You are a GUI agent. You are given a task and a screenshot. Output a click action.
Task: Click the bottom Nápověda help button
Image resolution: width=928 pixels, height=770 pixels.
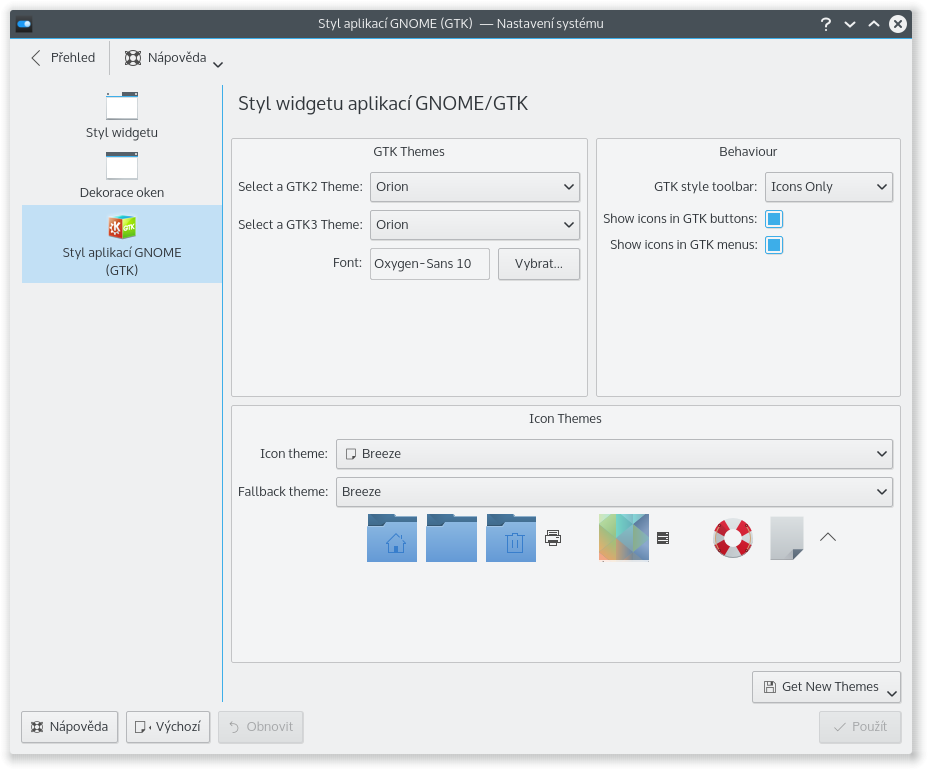[70, 727]
